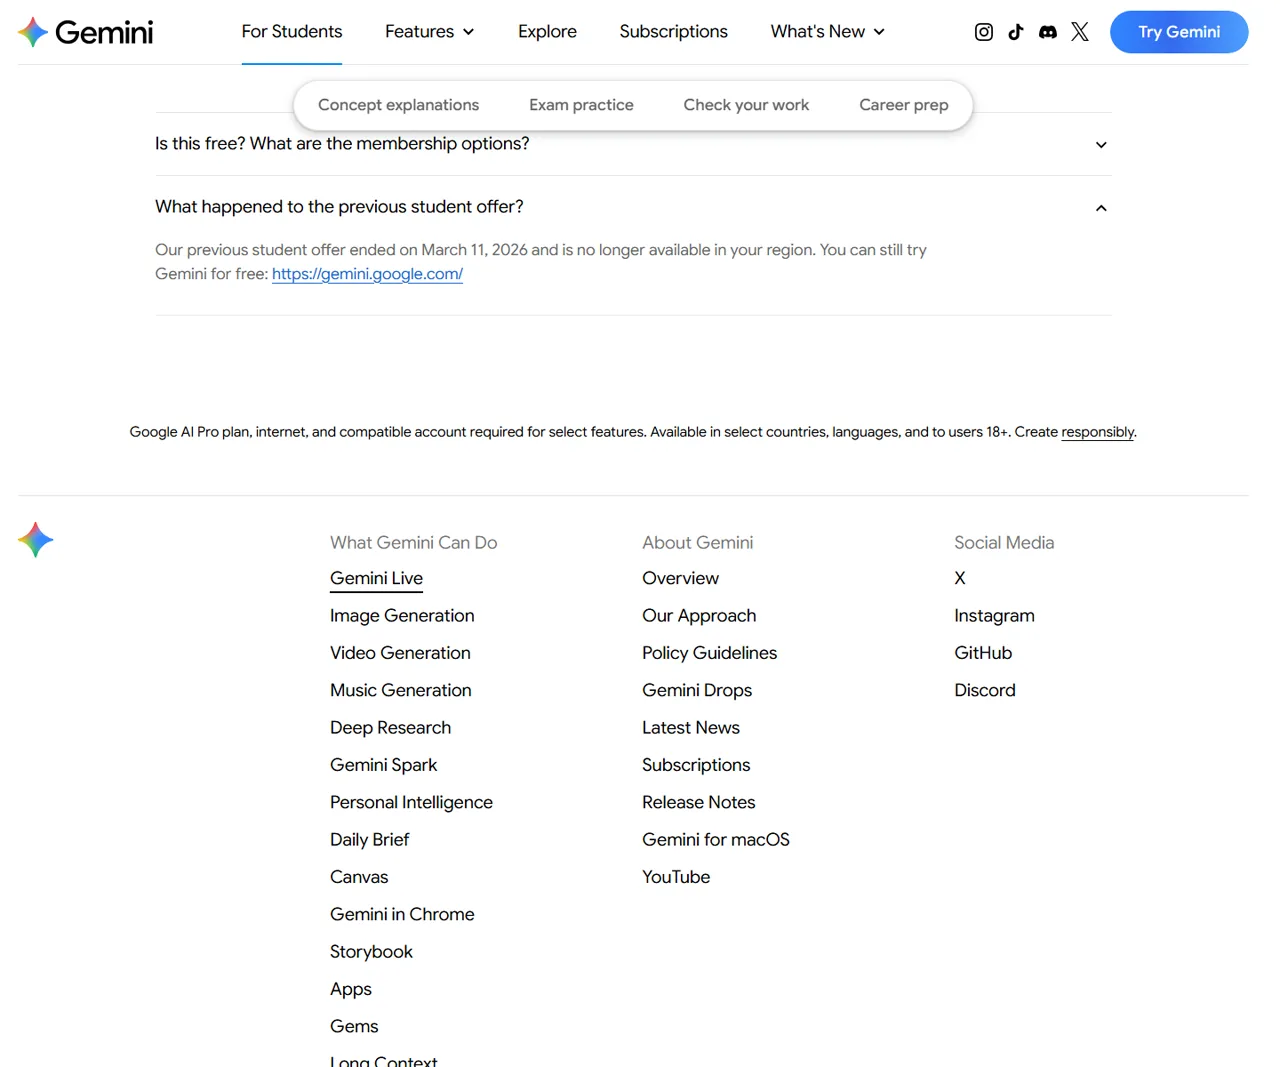The width and height of the screenshot is (1280, 1067).
Task: Switch to the Exam practice tab
Action: (x=581, y=105)
